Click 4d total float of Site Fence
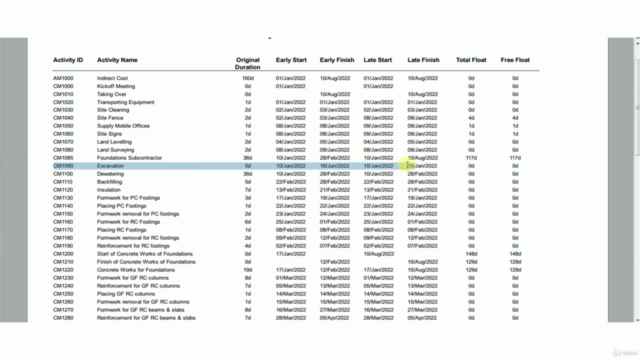This screenshot has height=360, width=640. [x=471, y=118]
